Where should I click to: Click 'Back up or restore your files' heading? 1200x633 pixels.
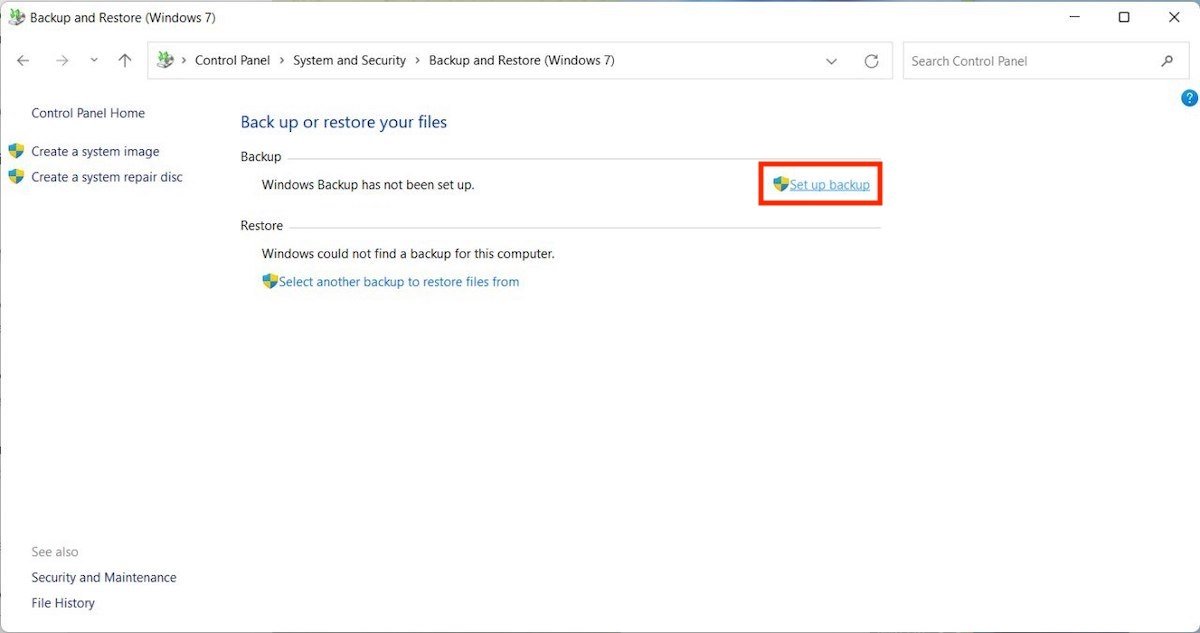pyautogui.click(x=344, y=122)
